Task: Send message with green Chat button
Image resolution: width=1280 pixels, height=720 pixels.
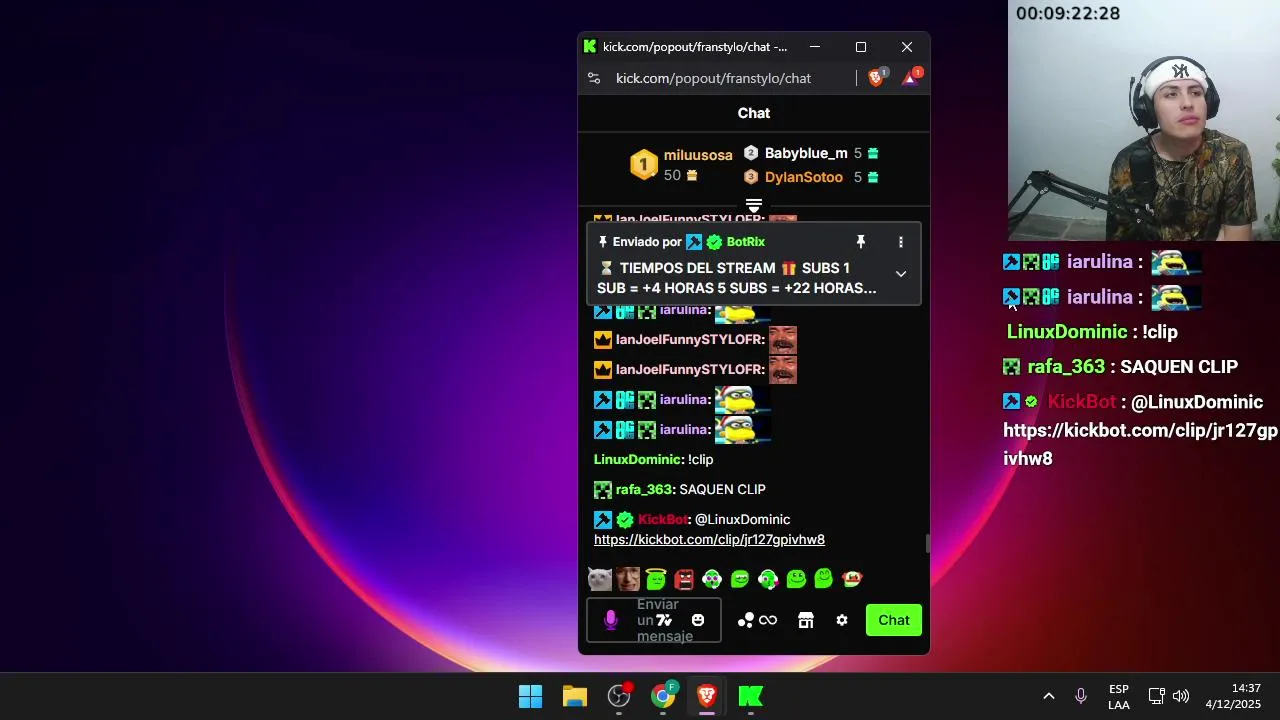Action: (x=894, y=620)
